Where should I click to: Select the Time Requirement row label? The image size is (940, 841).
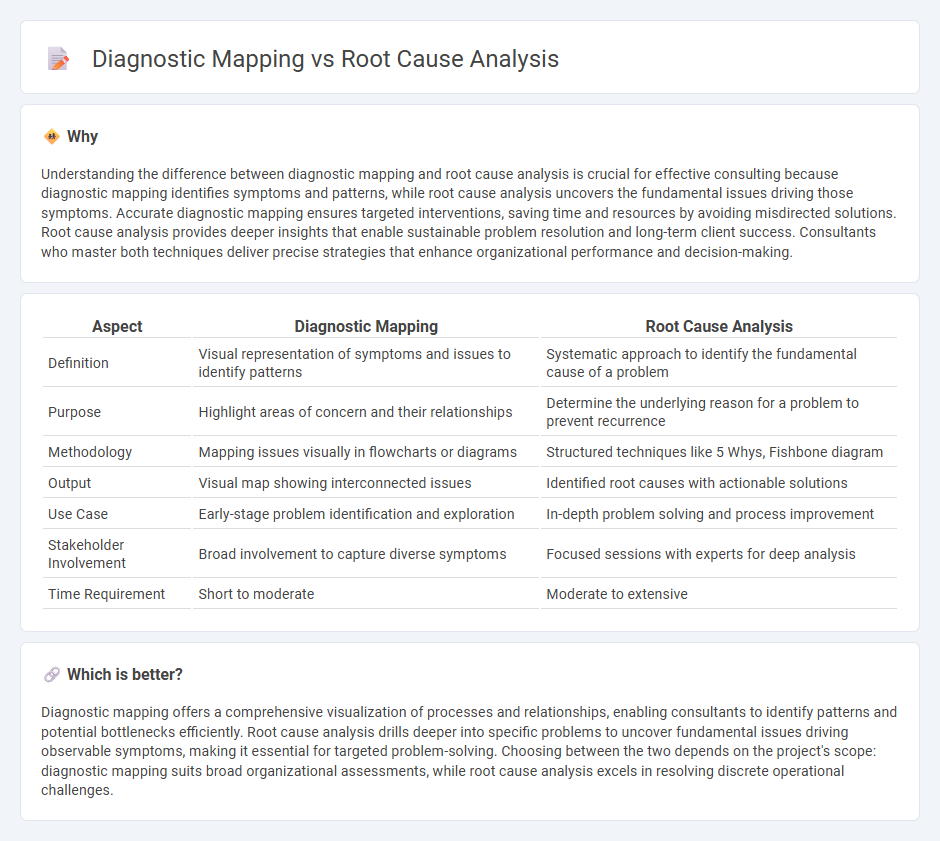(106, 594)
